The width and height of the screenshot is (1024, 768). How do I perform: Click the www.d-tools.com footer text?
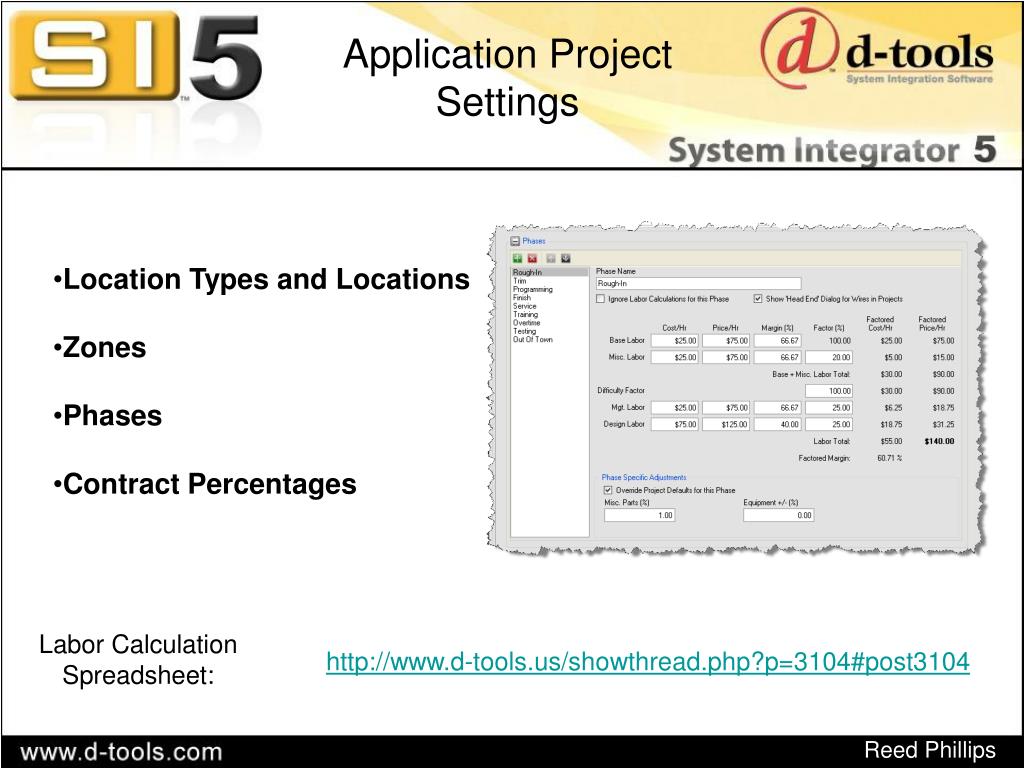[x=121, y=752]
